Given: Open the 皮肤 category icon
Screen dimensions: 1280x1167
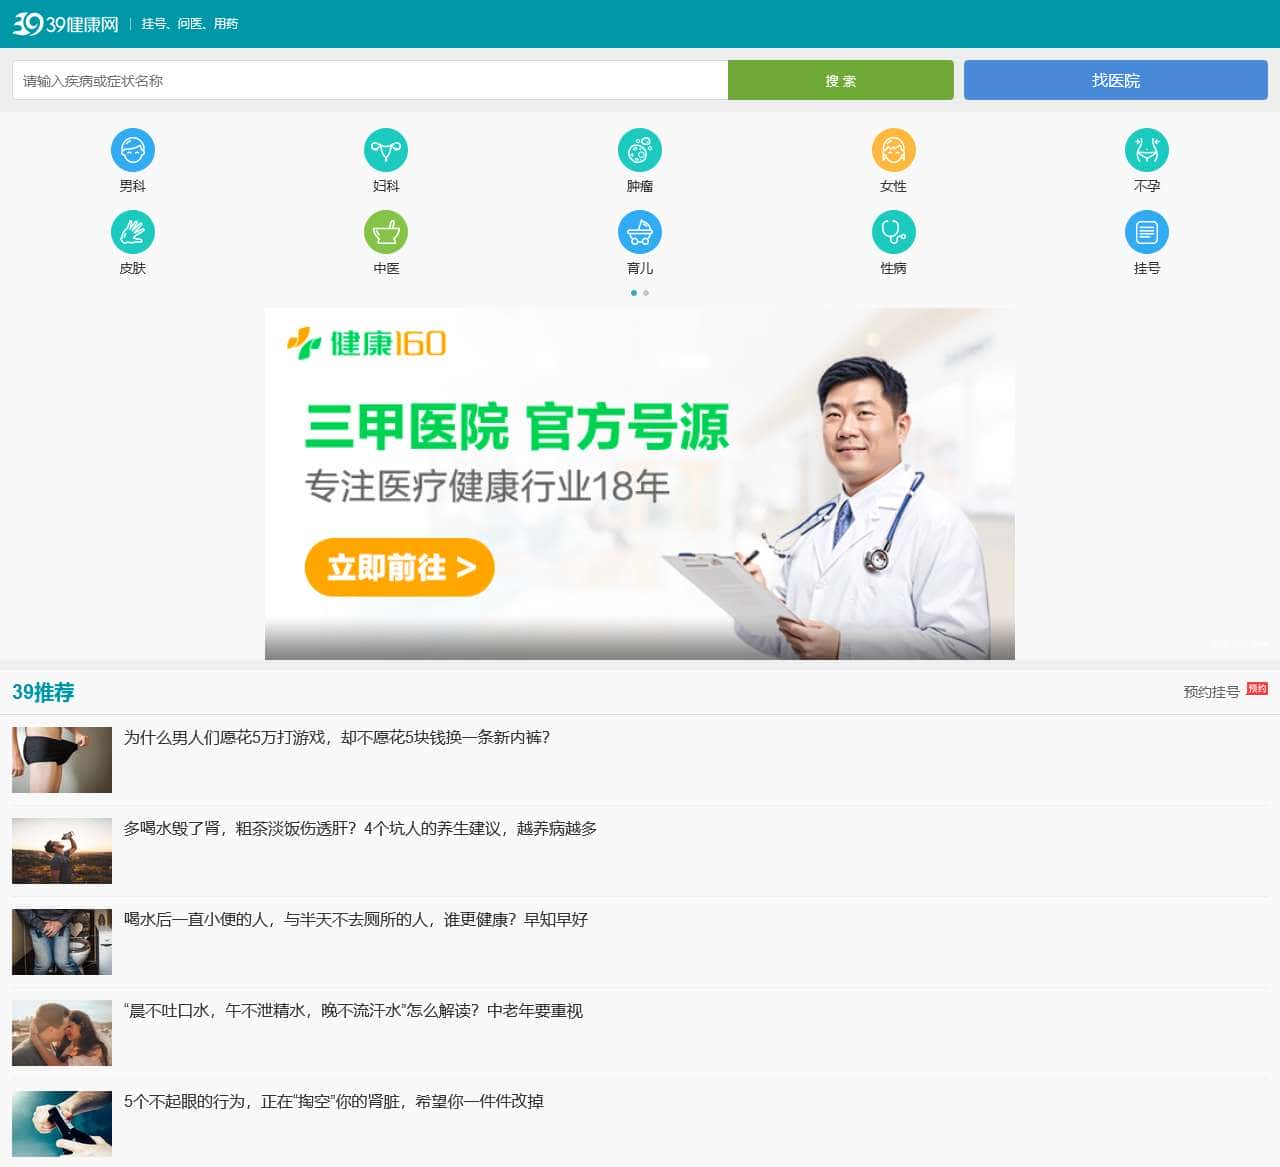Looking at the screenshot, I should click(x=133, y=232).
